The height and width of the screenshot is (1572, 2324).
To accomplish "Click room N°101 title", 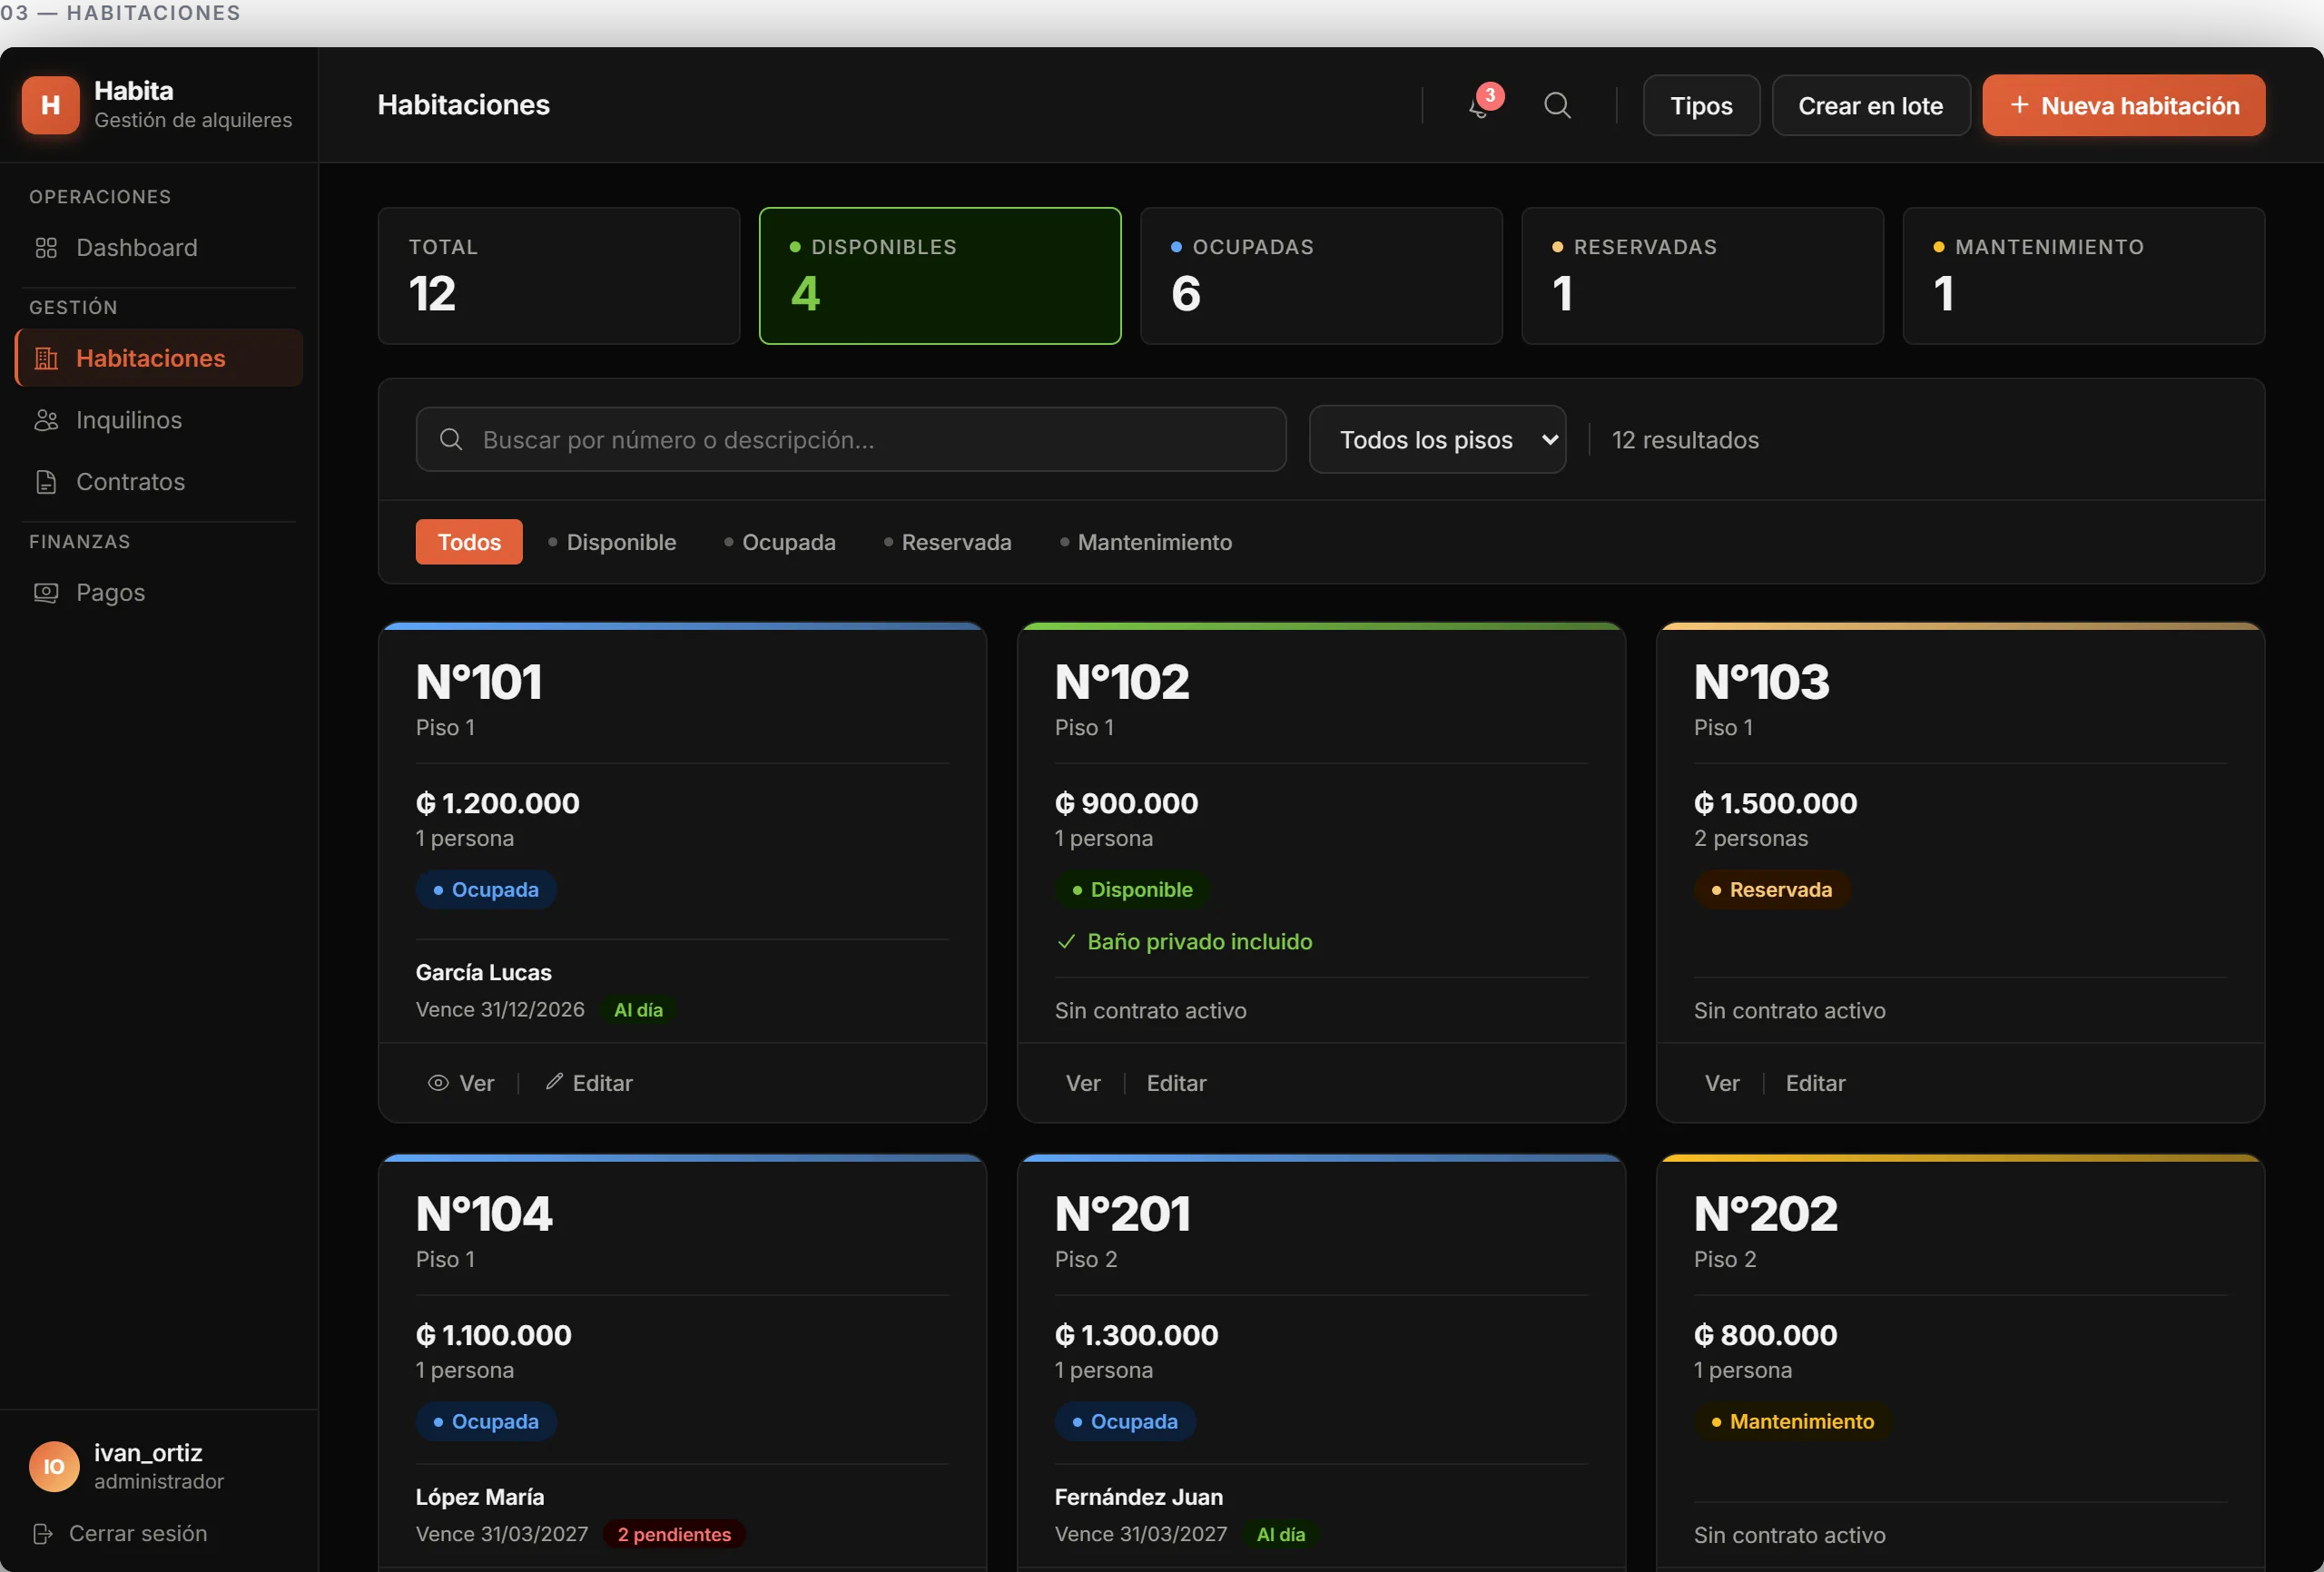I will click(x=479, y=682).
